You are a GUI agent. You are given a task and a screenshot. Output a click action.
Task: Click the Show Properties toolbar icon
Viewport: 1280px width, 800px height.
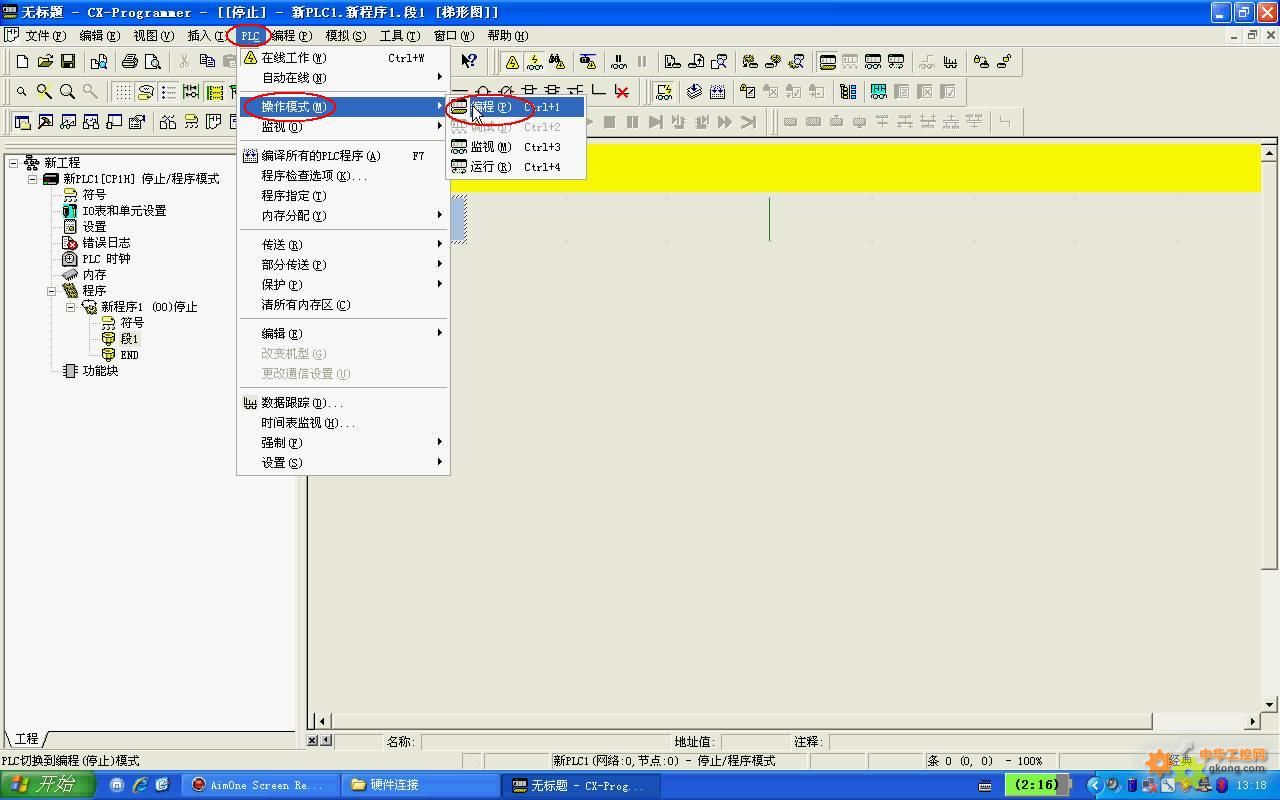[x=137, y=122]
